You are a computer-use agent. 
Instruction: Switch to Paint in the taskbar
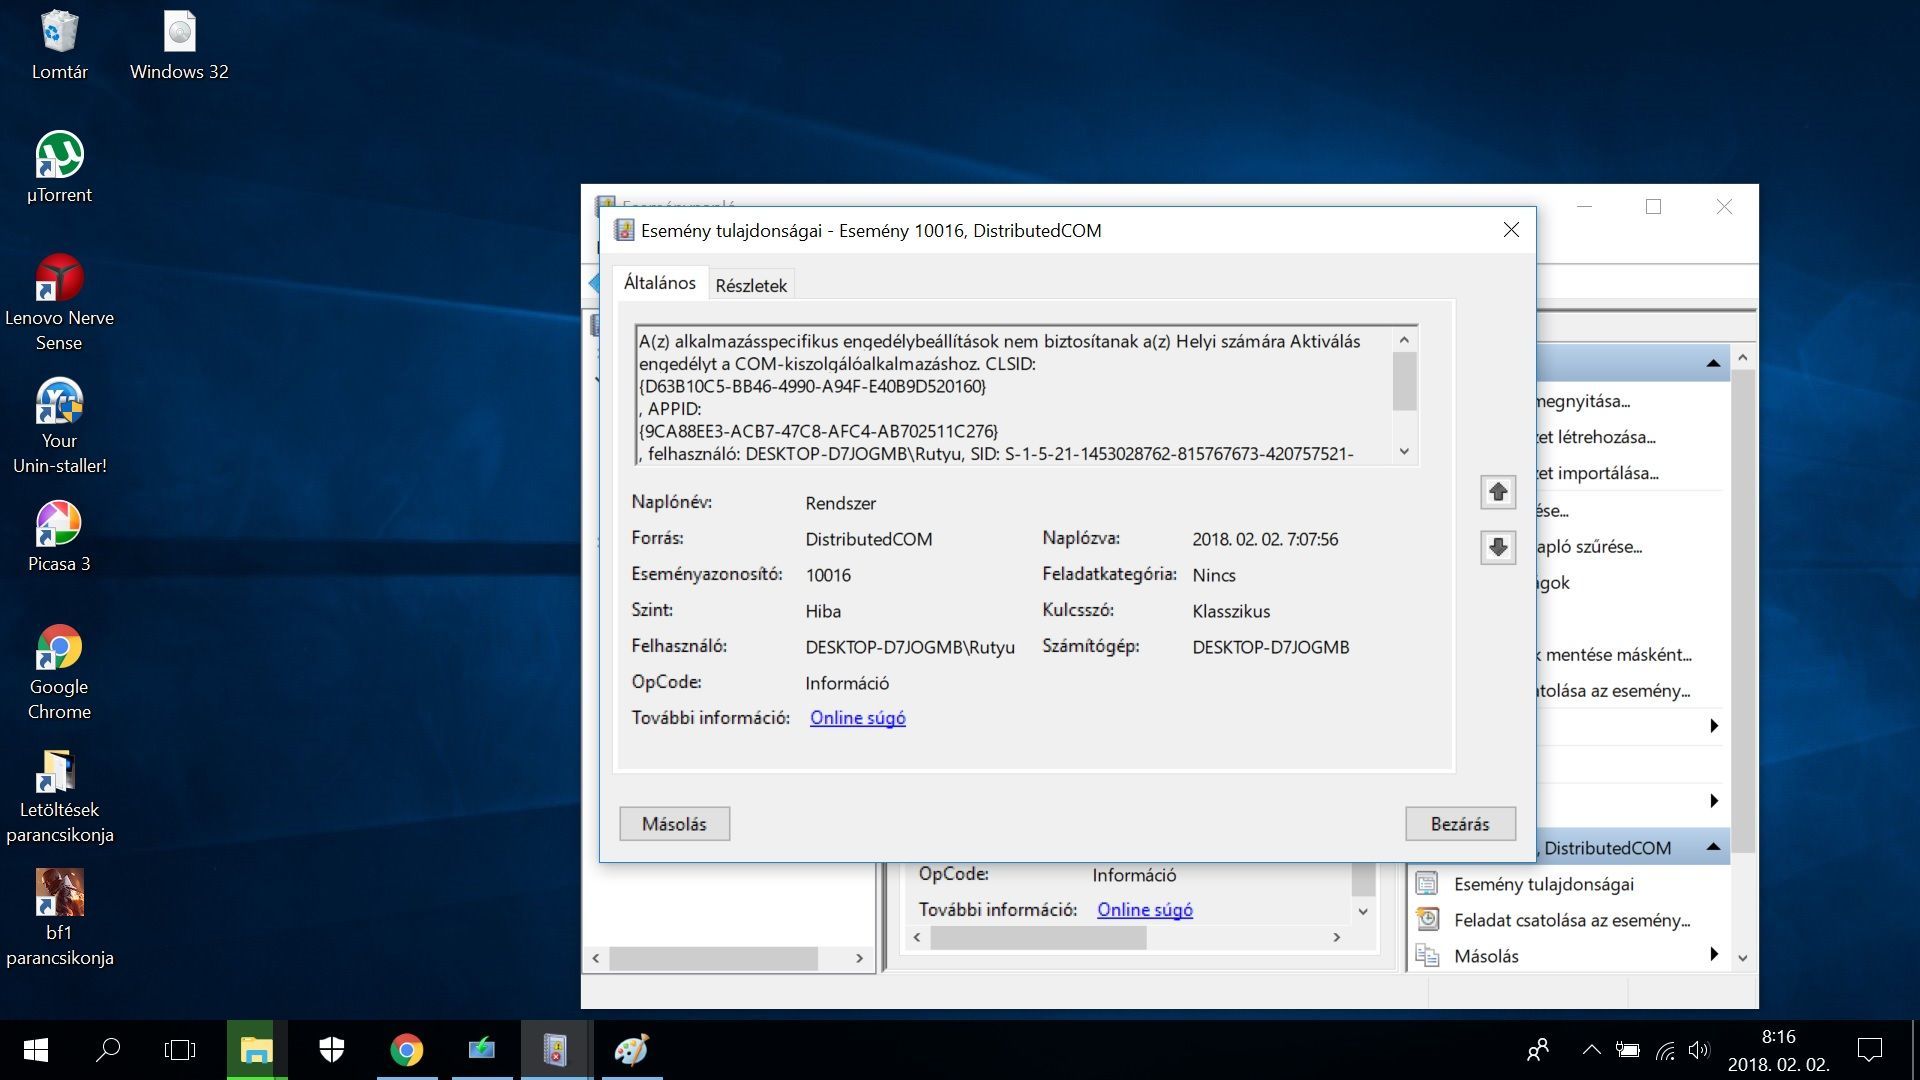pos(631,1050)
